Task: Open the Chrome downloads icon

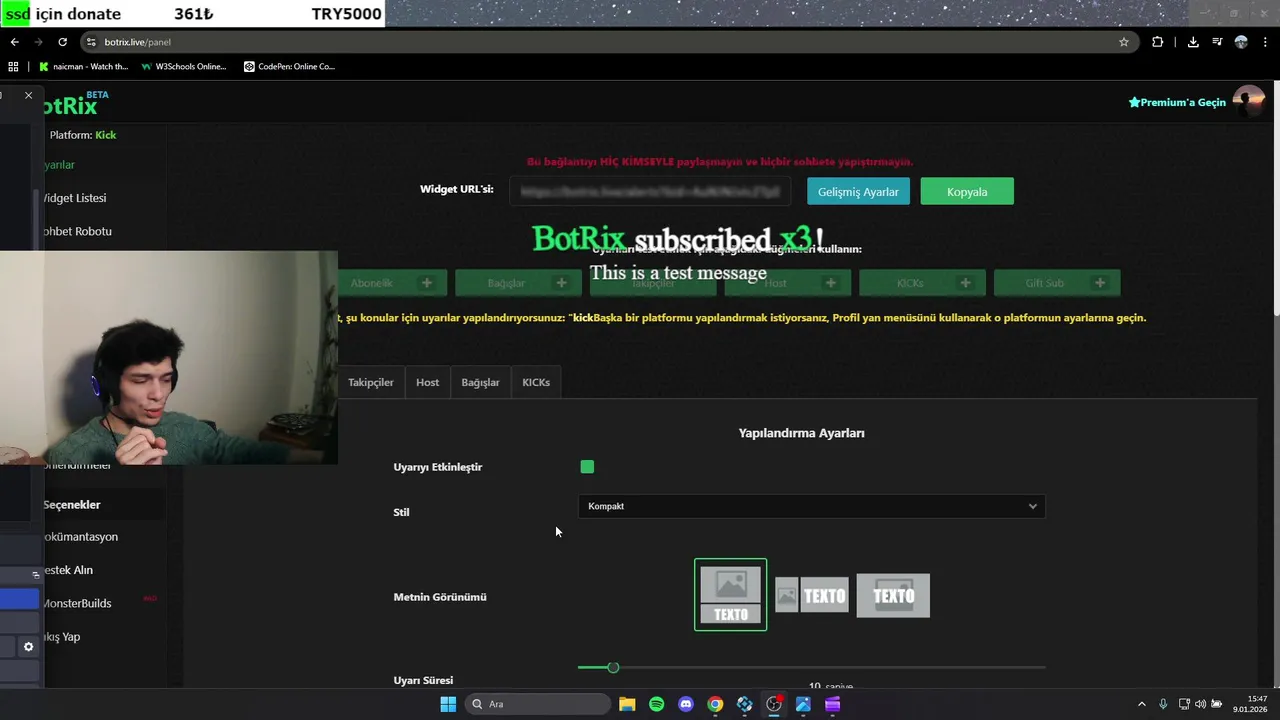Action: [x=1193, y=42]
